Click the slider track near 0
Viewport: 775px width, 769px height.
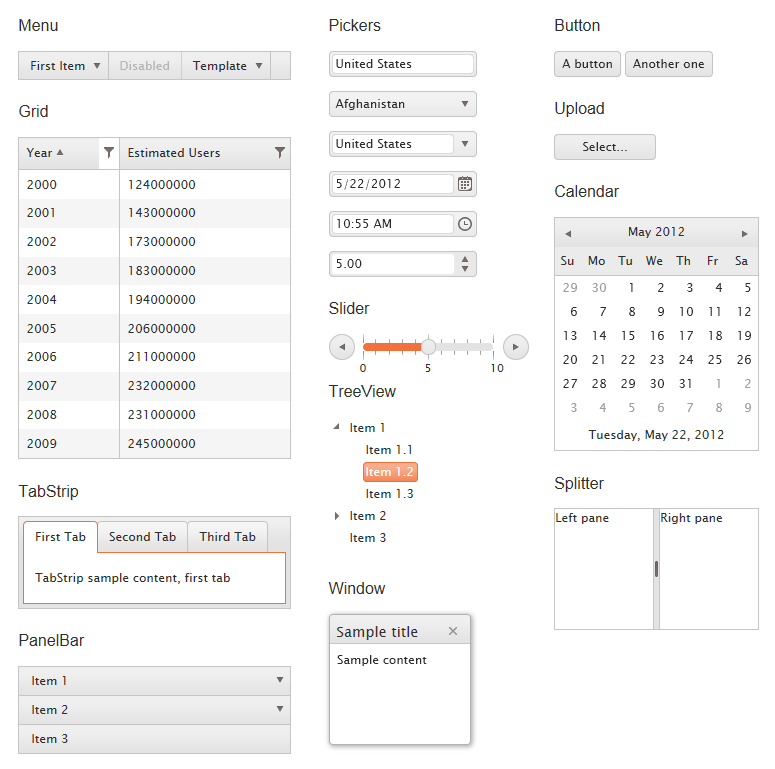click(368, 347)
